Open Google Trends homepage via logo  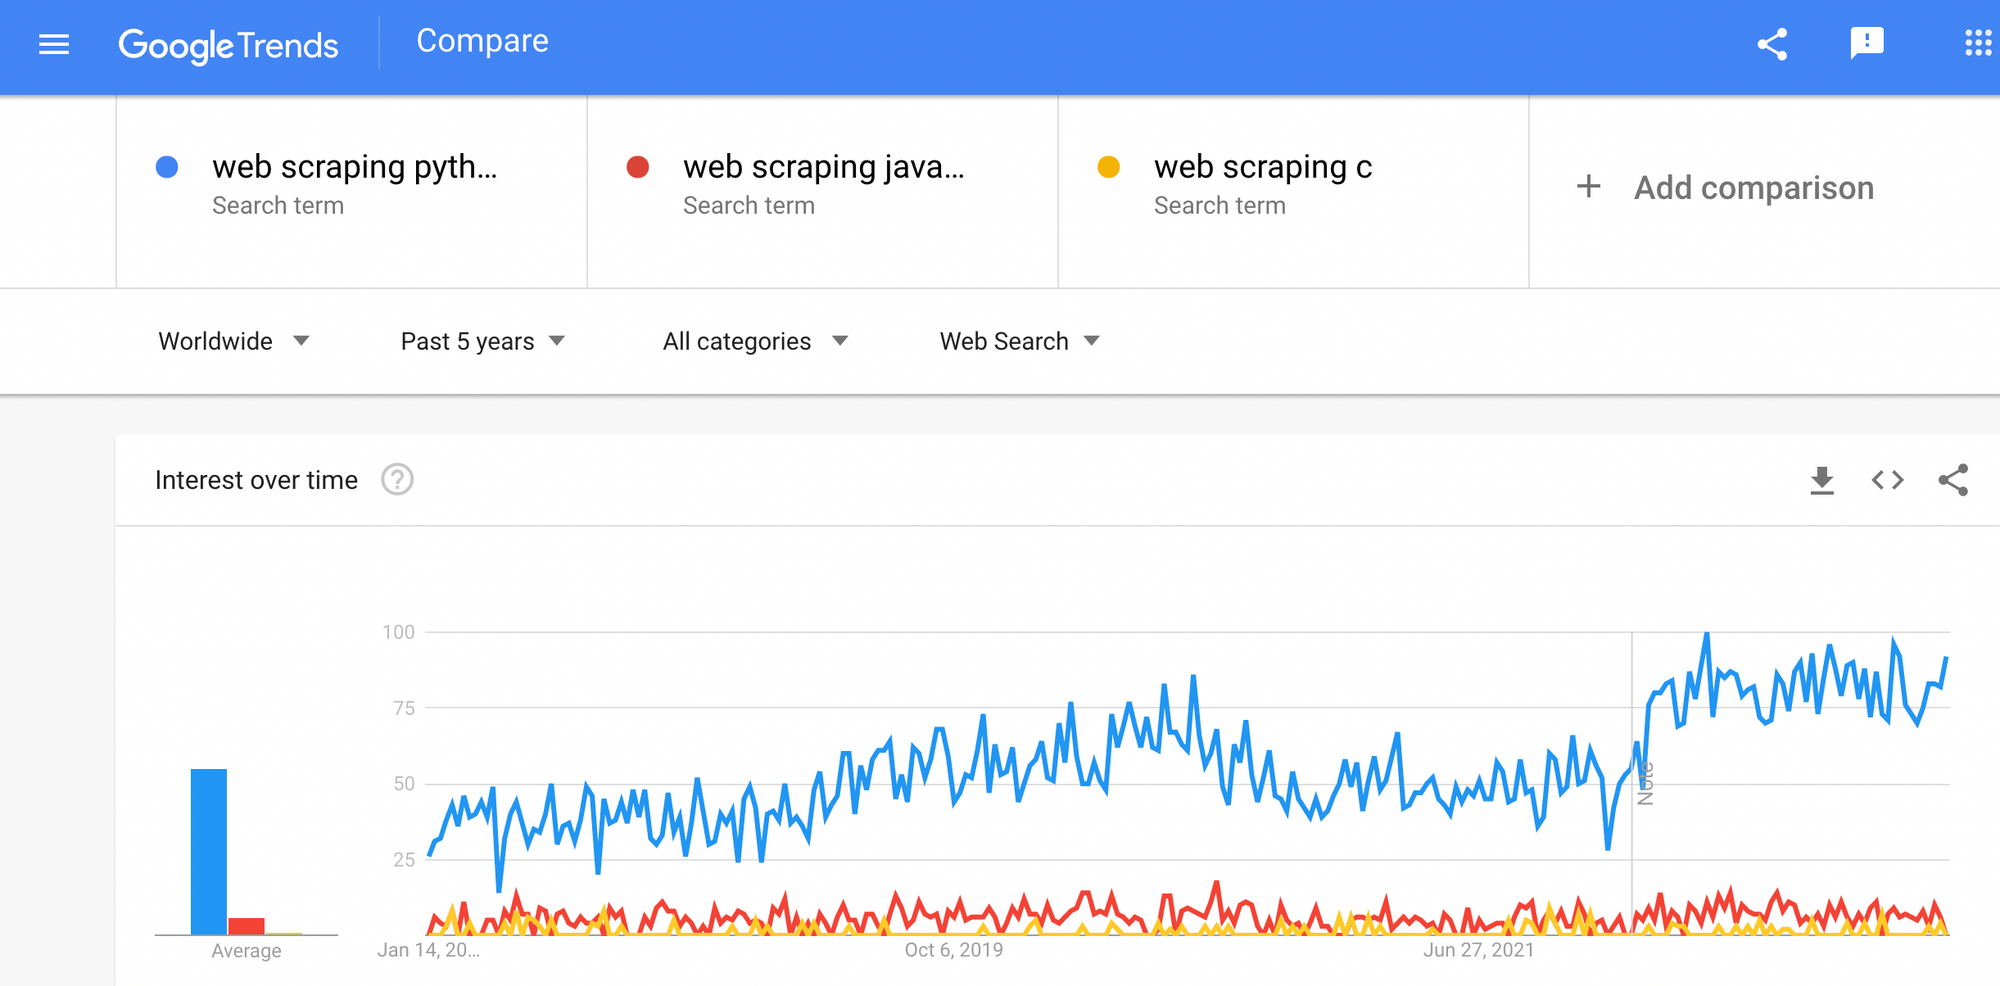[228, 45]
